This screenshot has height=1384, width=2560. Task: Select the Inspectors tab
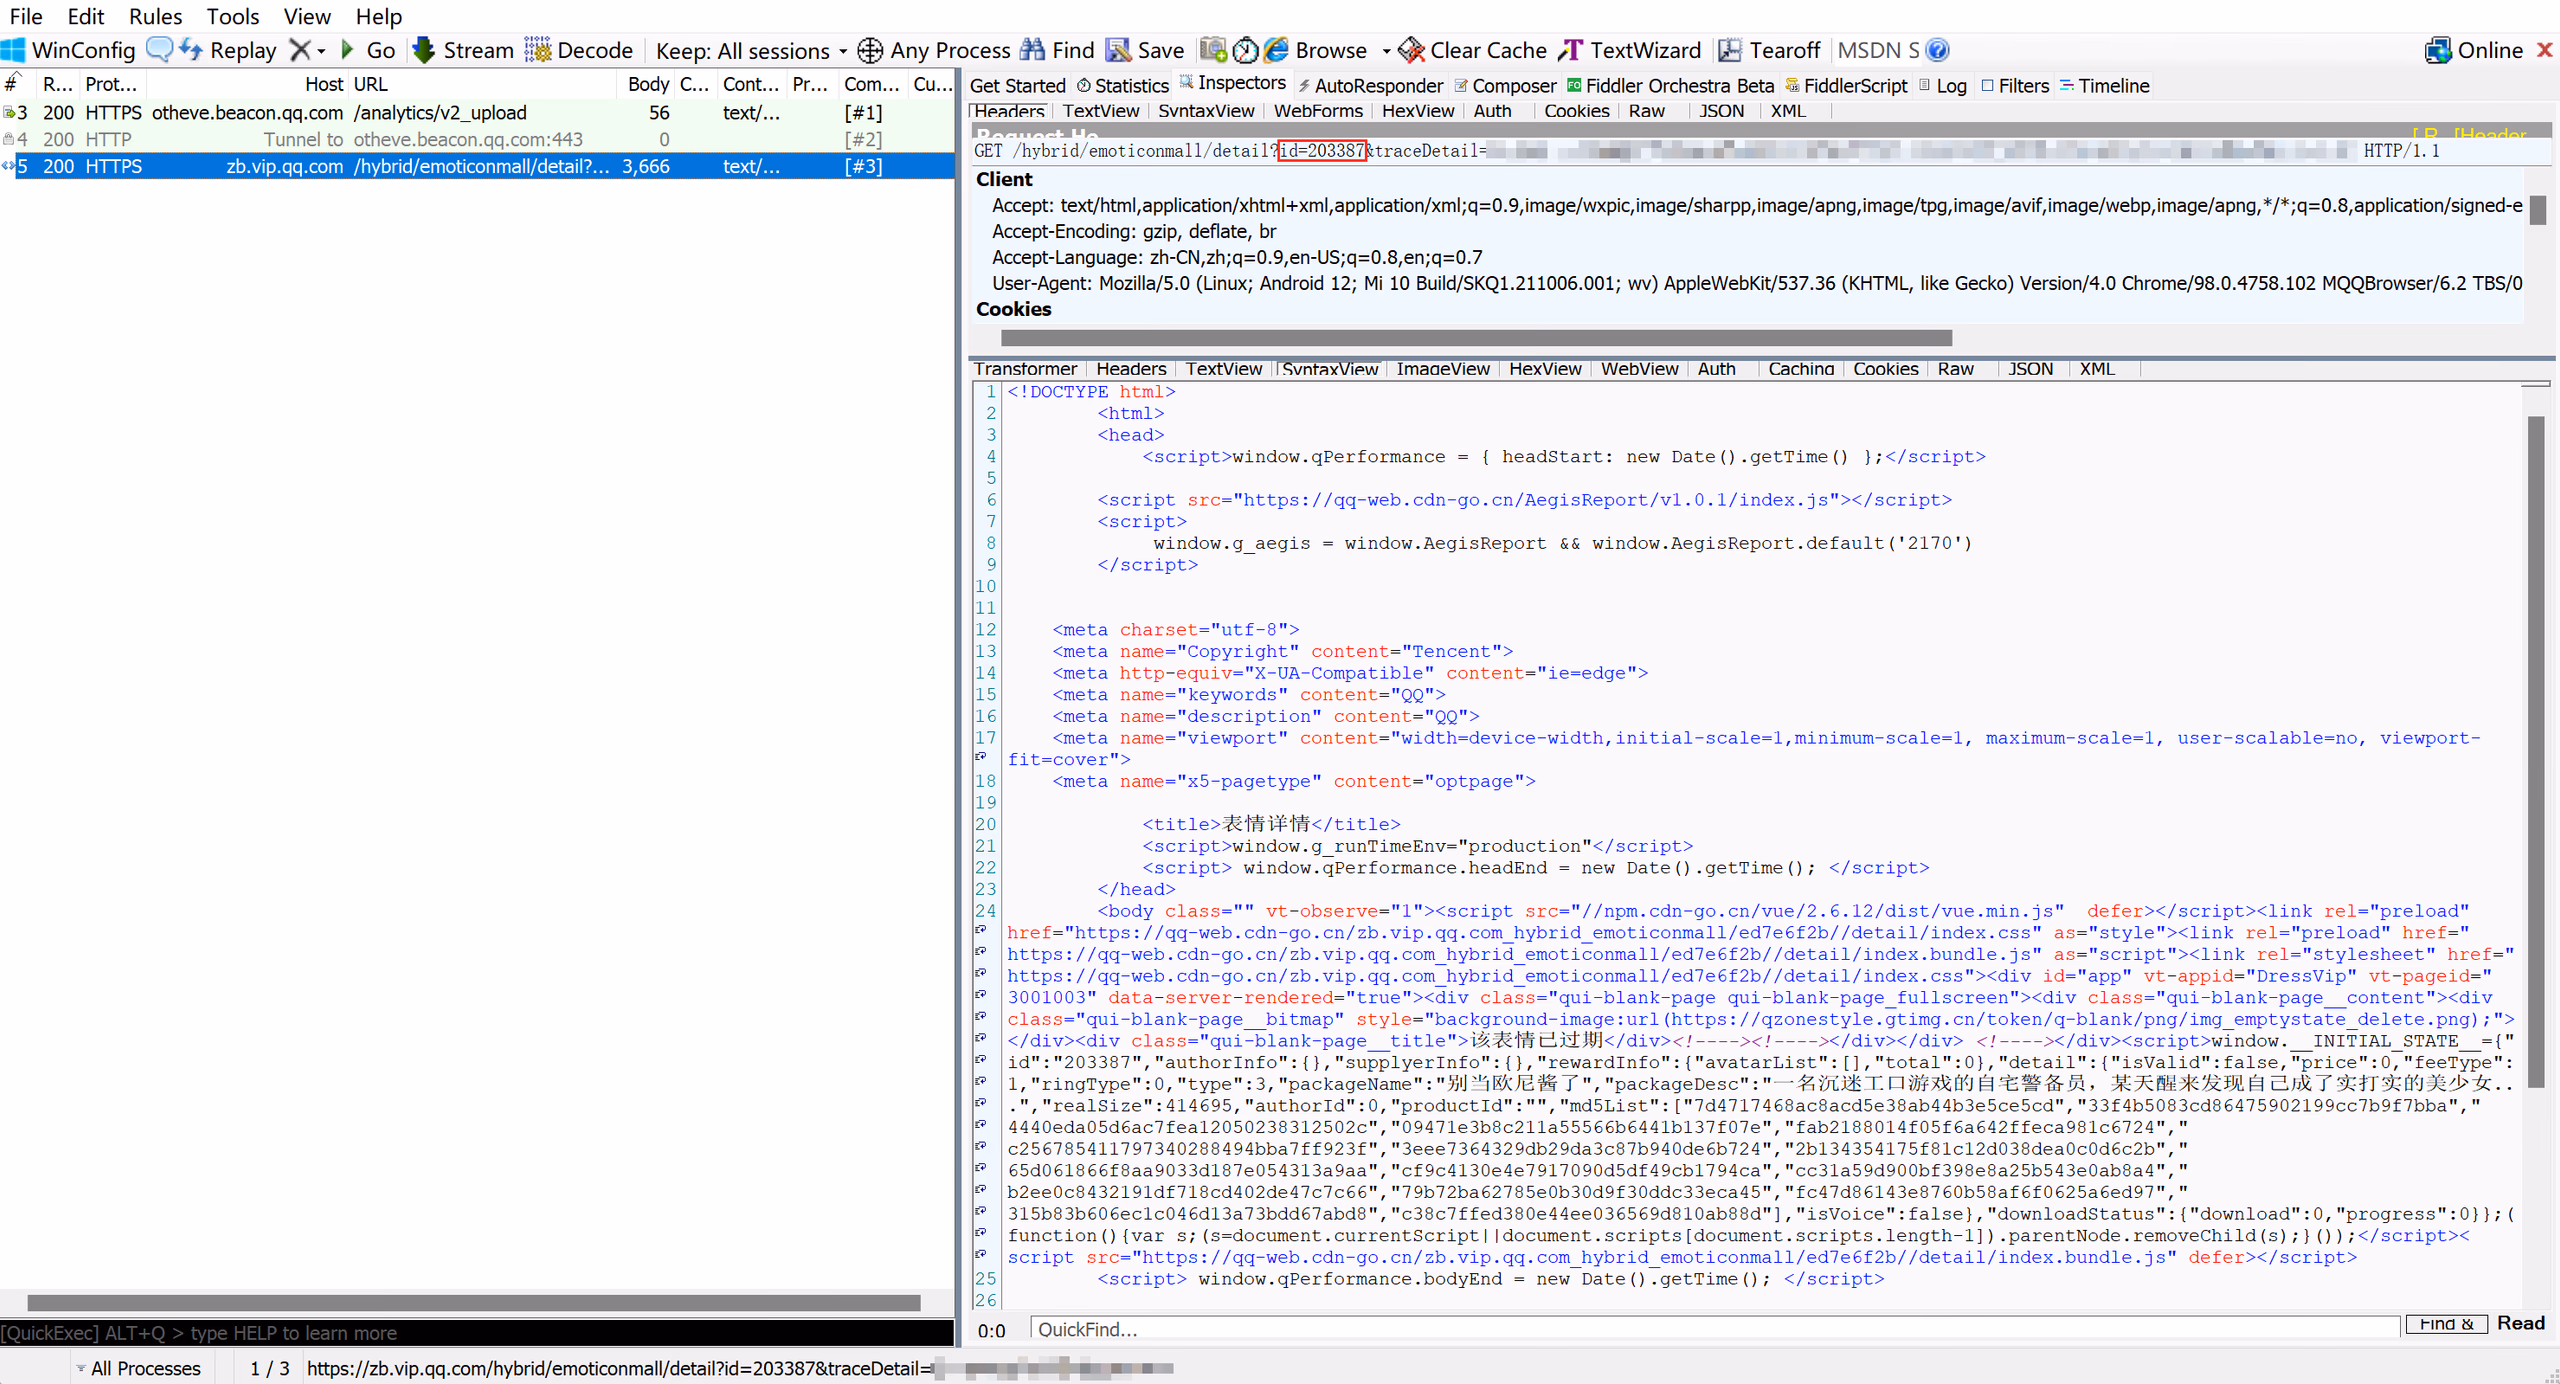click(x=1233, y=83)
